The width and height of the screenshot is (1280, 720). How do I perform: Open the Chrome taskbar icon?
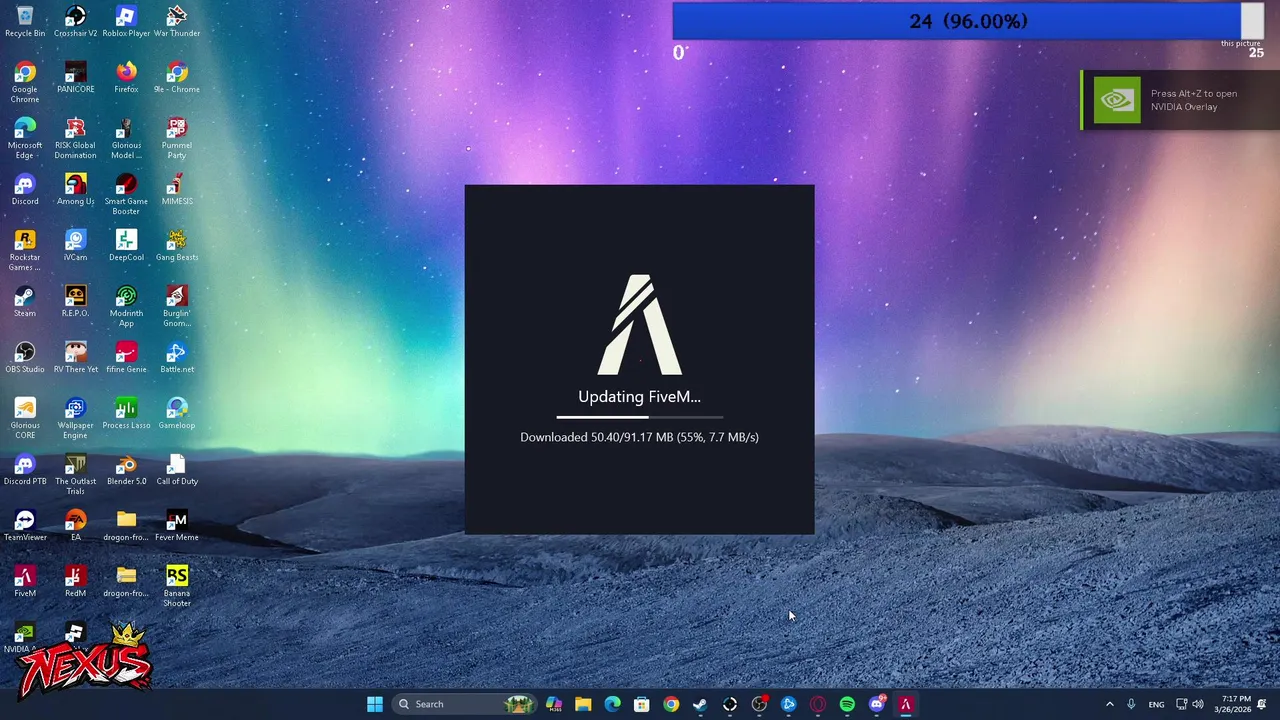coord(671,704)
